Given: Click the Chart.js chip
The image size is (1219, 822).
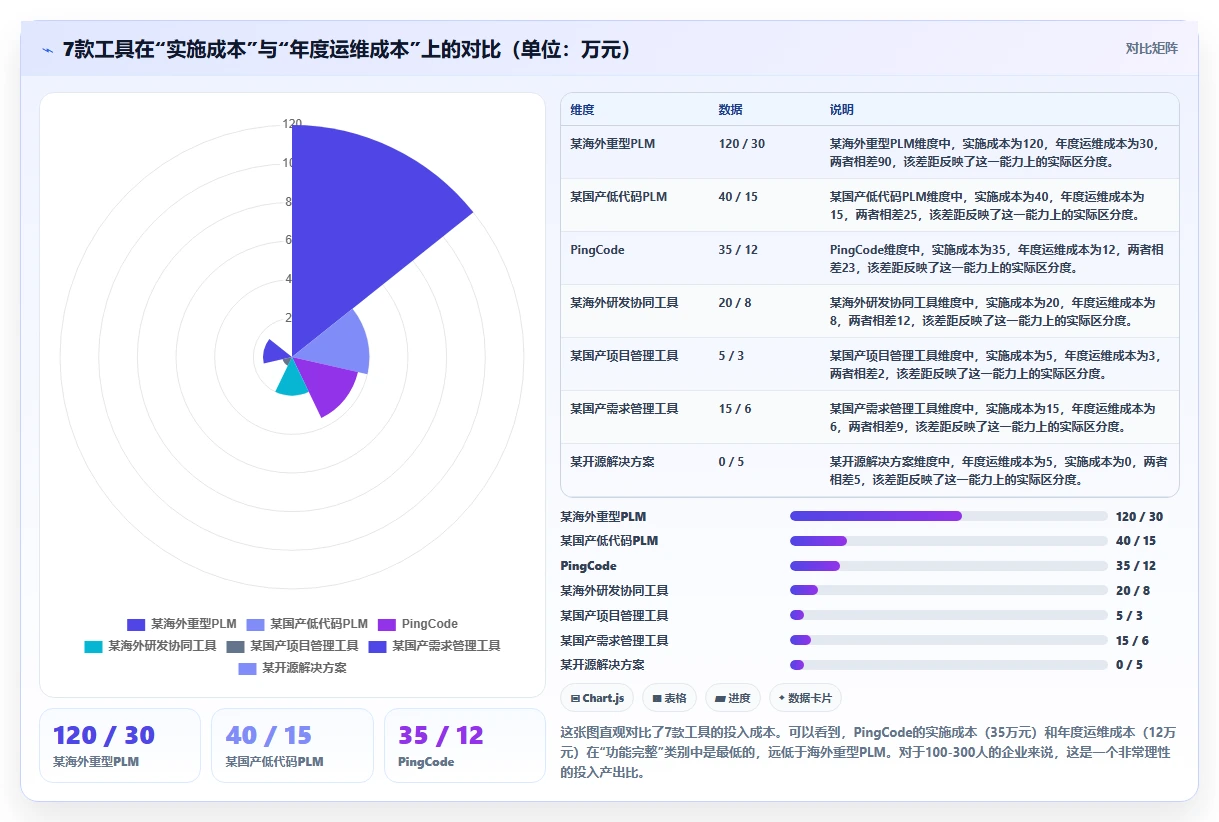Looking at the screenshot, I should click(x=597, y=698).
